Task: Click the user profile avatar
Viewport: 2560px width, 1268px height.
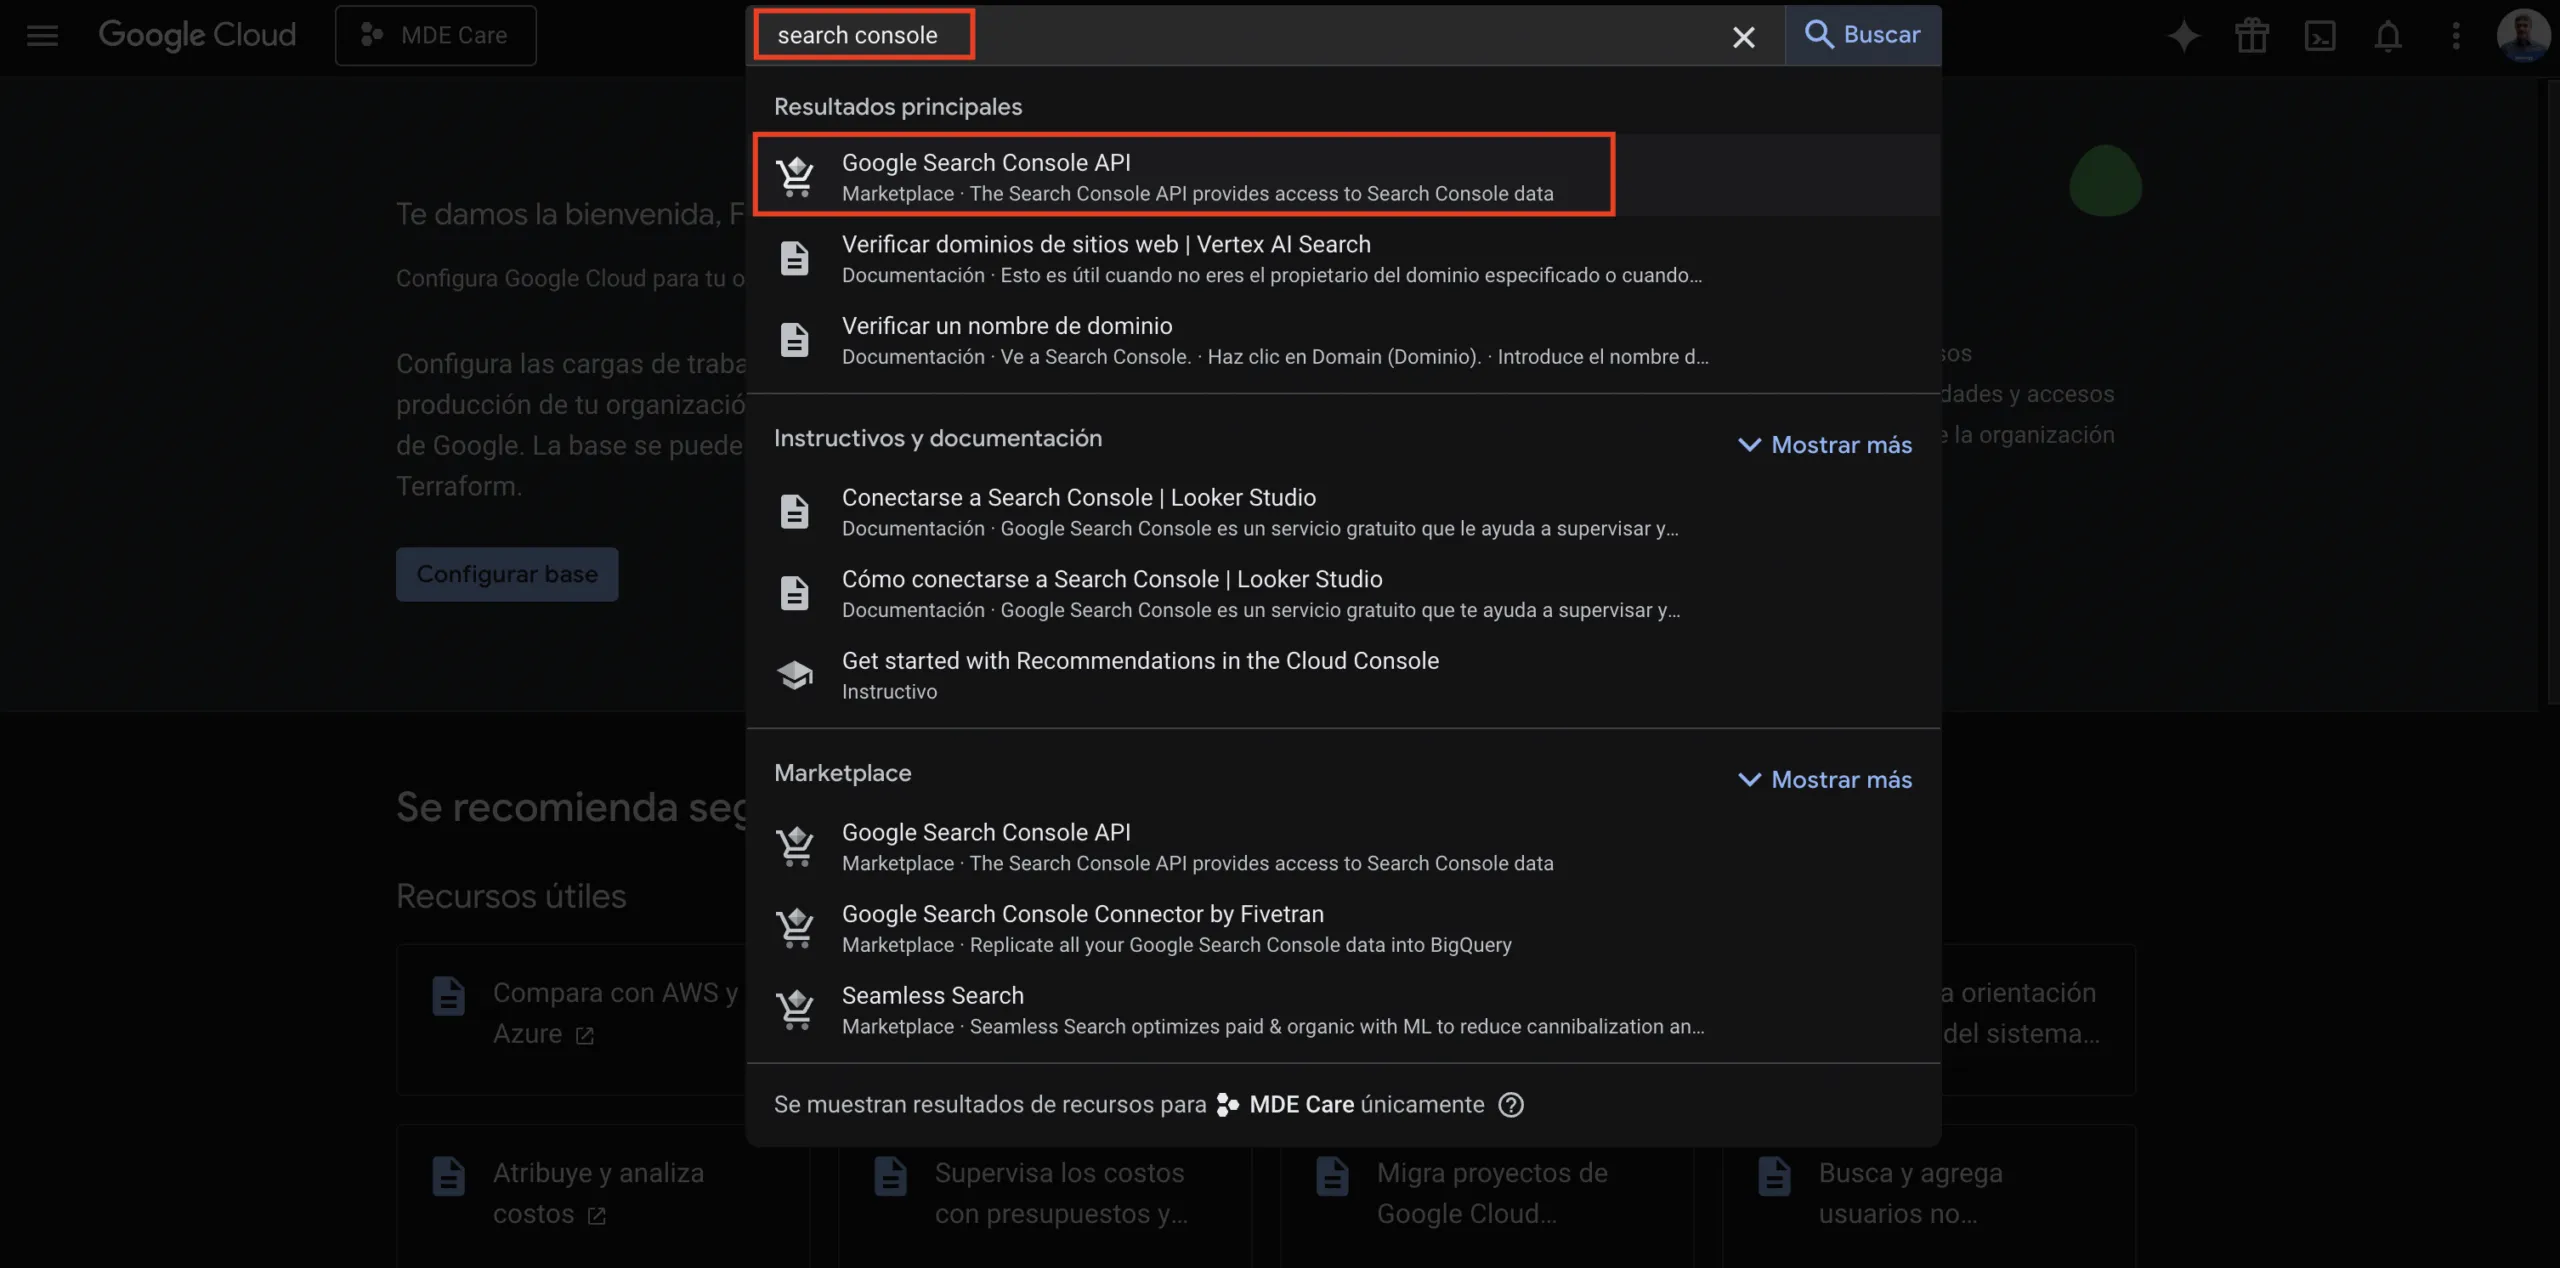Action: [x=2522, y=36]
